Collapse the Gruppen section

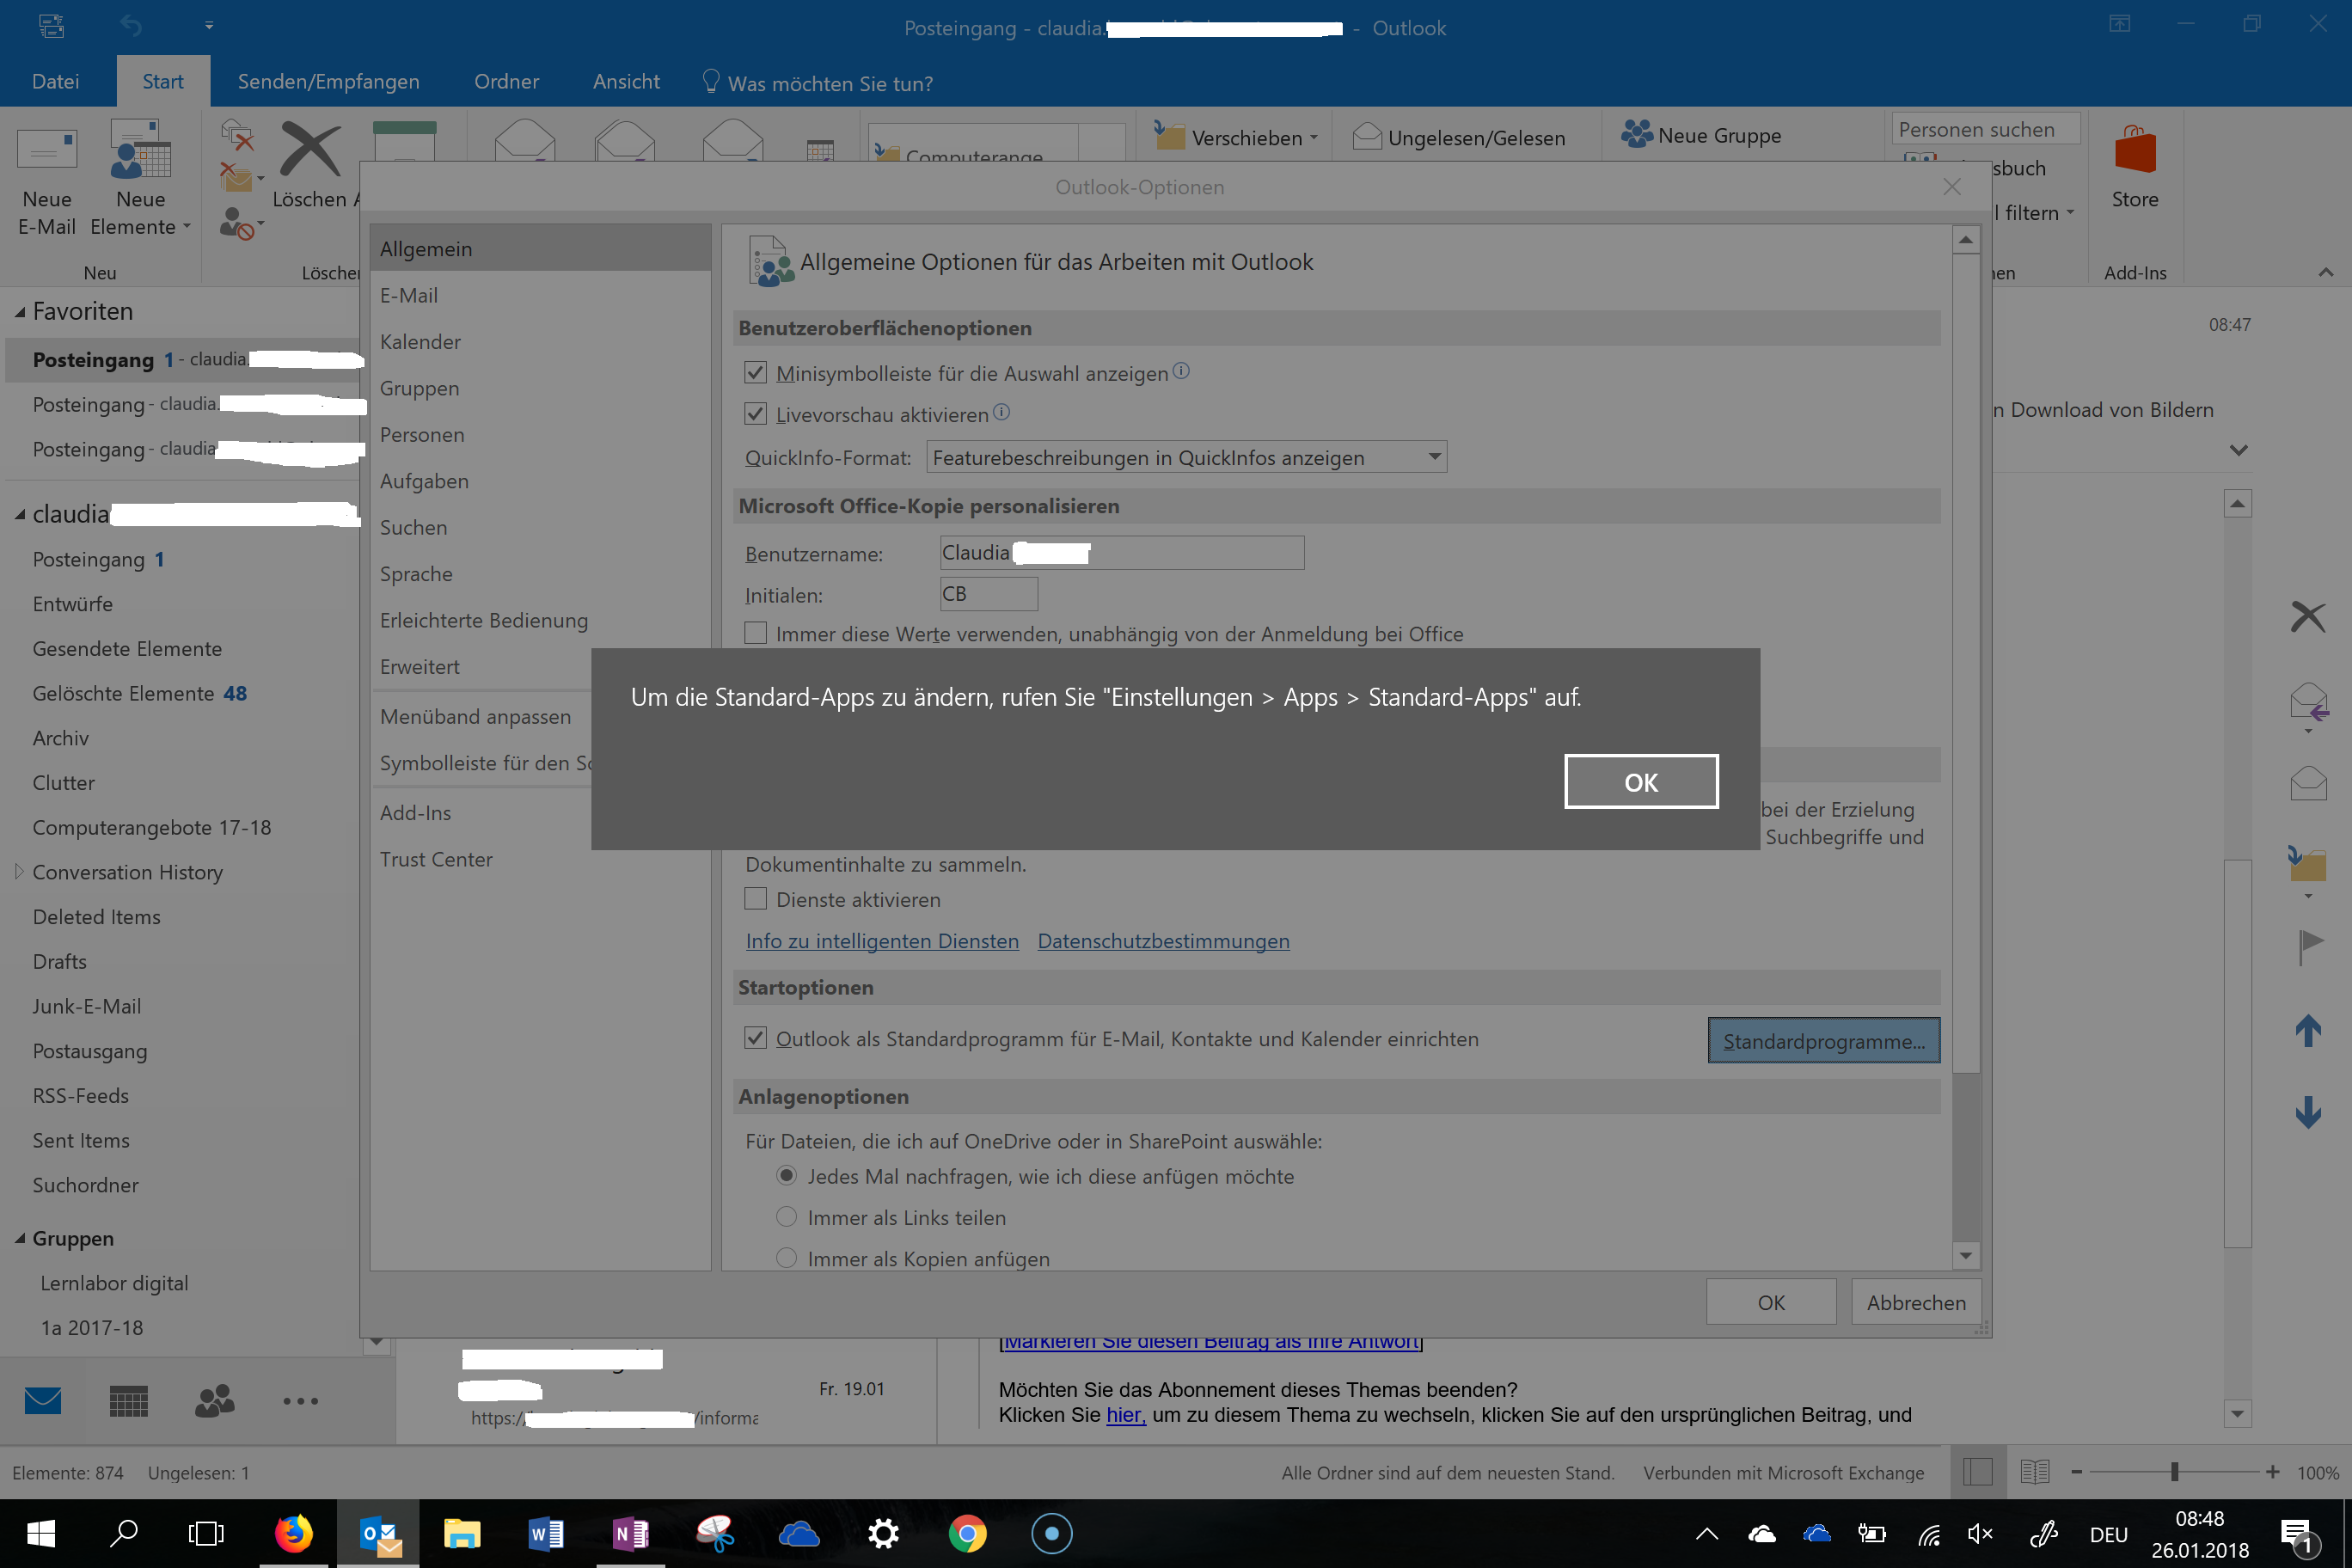19,1239
